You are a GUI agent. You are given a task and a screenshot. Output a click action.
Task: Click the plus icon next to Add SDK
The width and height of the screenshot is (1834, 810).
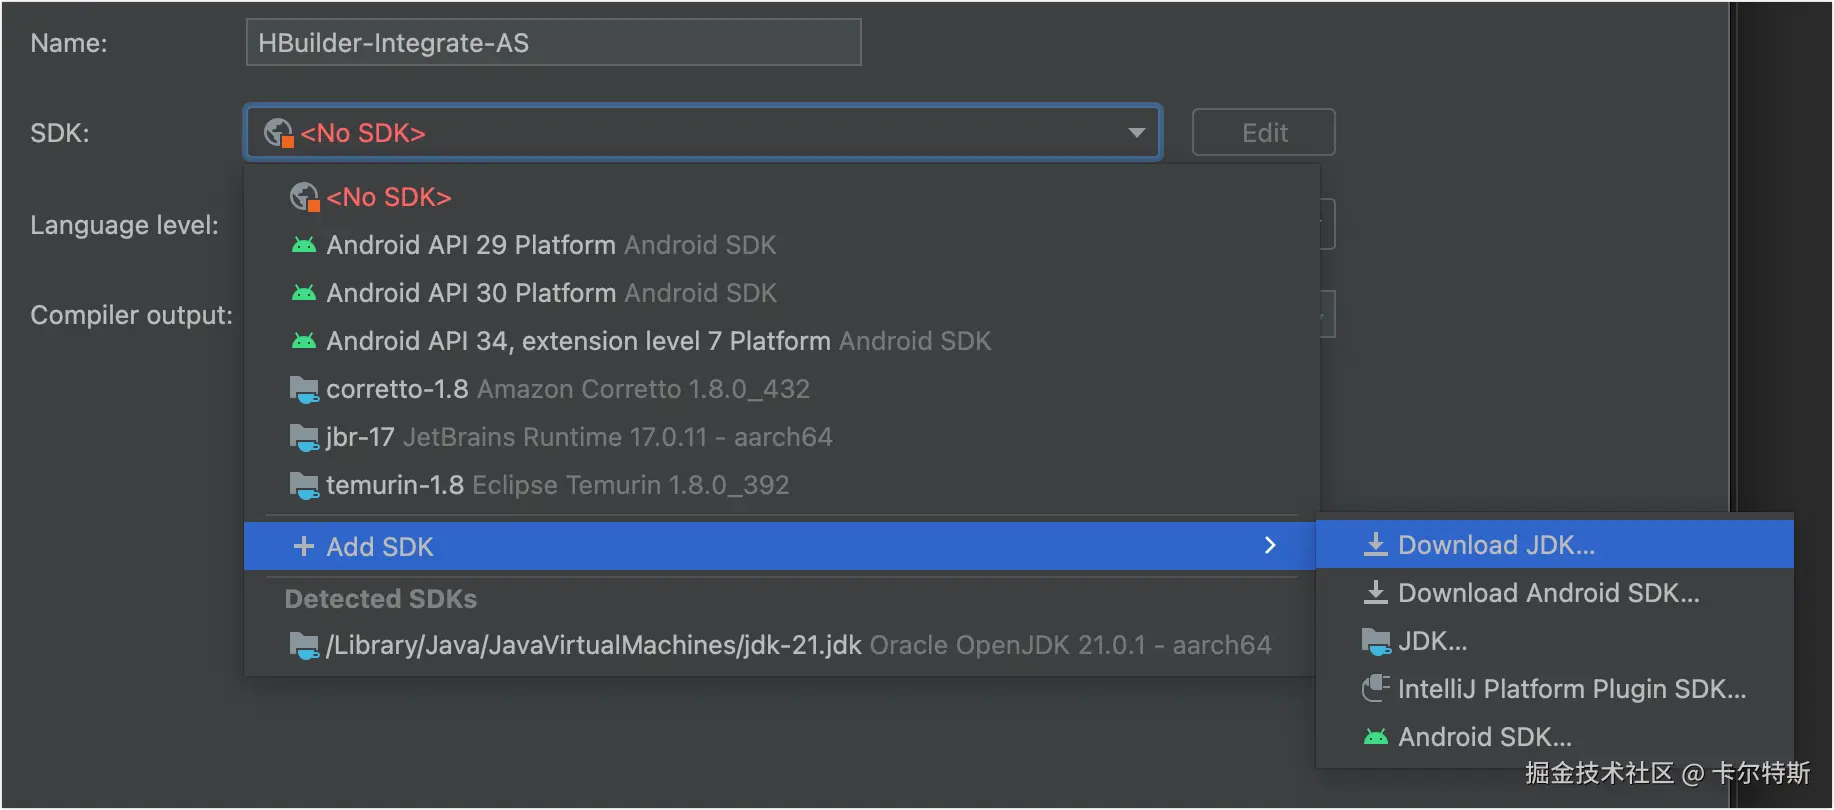(x=303, y=547)
